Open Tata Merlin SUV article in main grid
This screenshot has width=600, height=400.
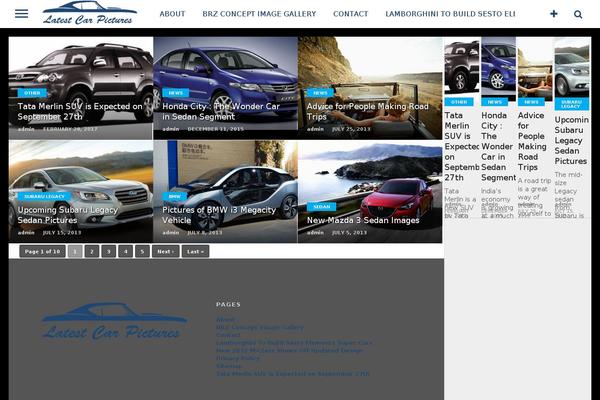pos(80,111)
